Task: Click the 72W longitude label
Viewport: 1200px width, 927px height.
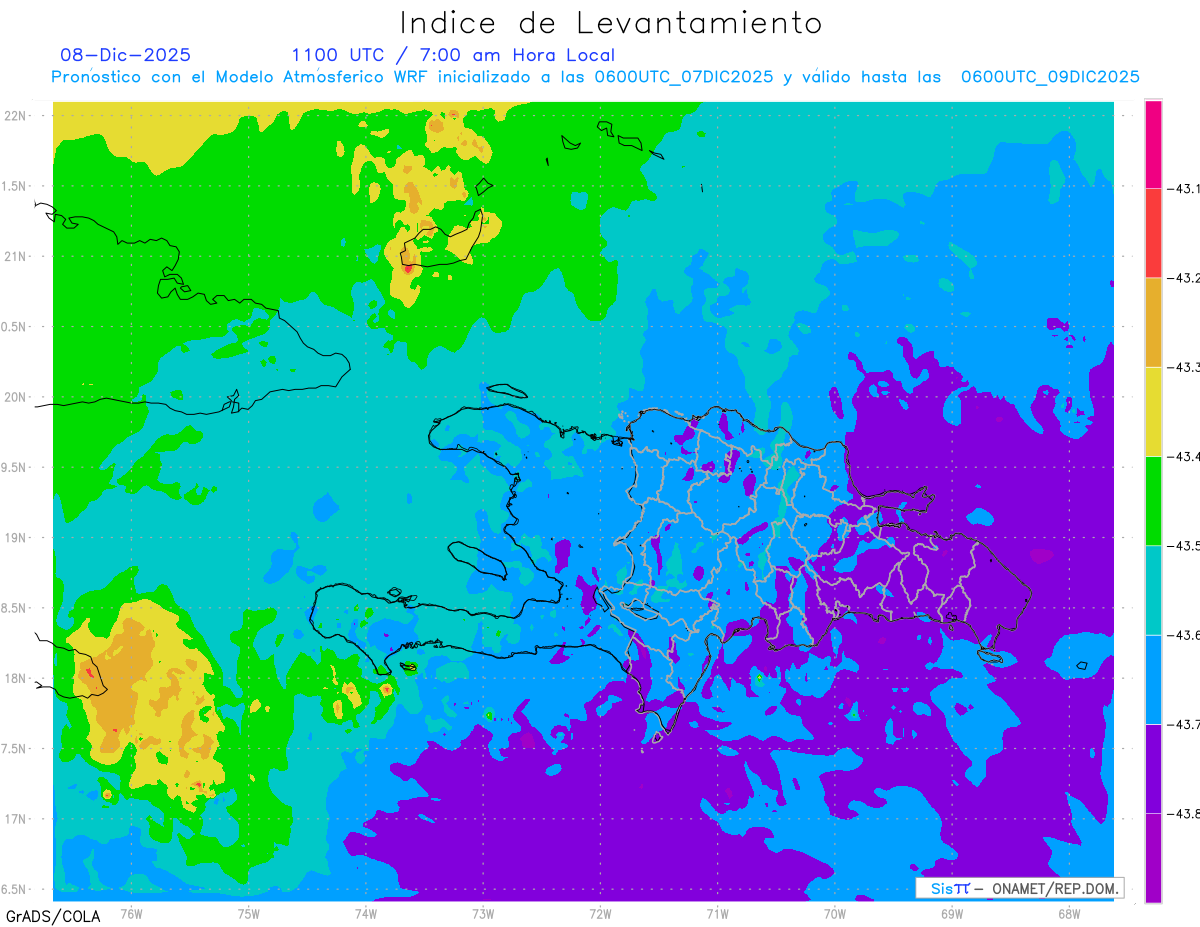Action: pos(600,912)
